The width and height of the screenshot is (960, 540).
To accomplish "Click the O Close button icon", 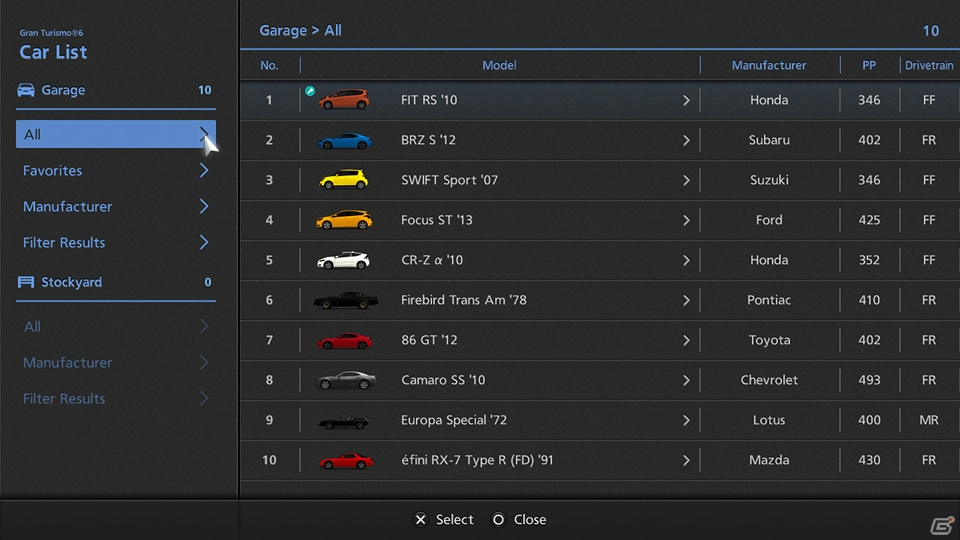I will [x=498, y=519].
